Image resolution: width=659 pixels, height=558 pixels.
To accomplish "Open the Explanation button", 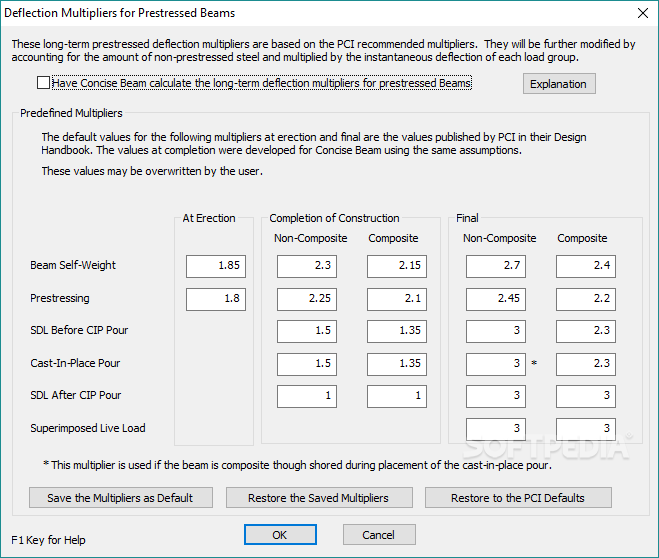I will (559, 84).
